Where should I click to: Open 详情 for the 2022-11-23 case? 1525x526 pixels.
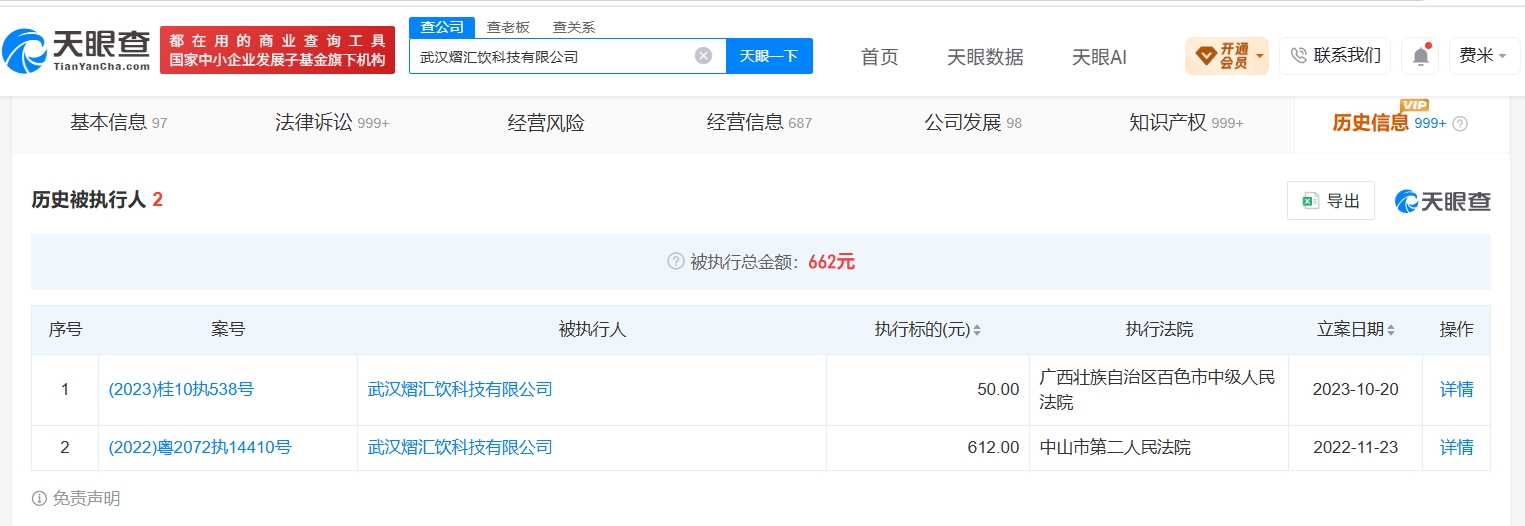(x=1456, y=447)
